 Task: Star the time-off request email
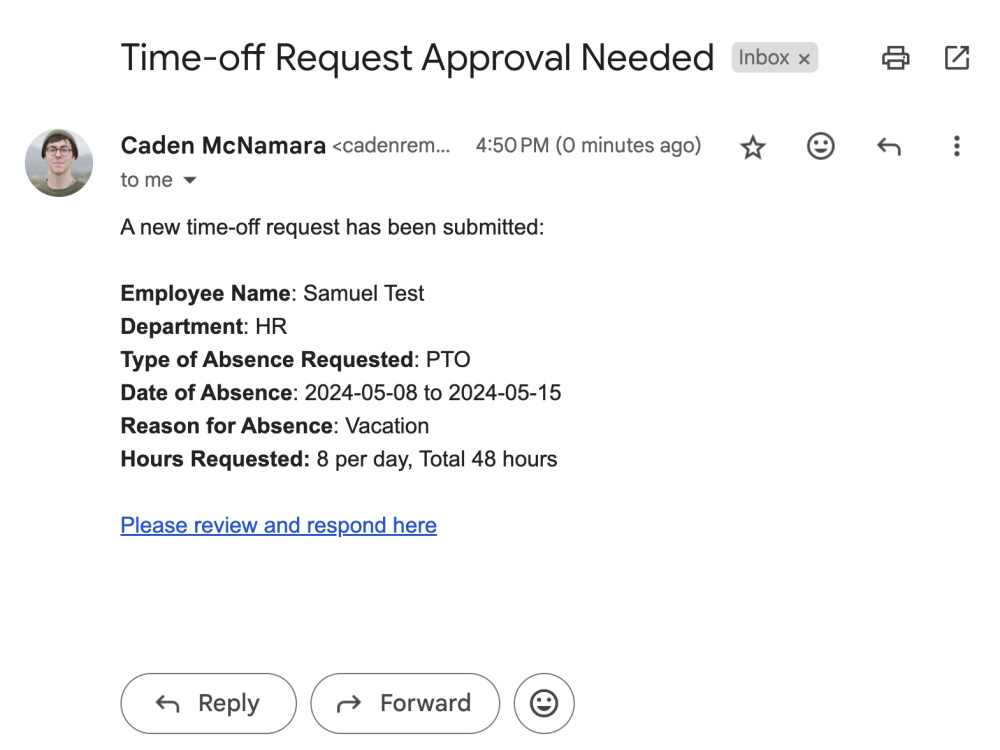[x=751, y=146]
